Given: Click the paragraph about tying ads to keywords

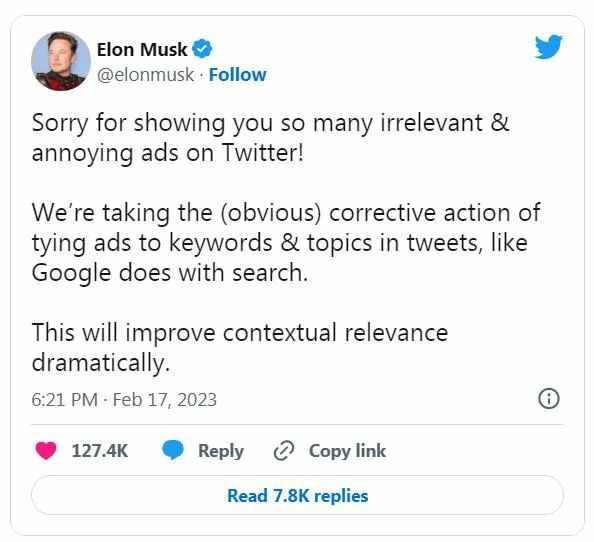Looking at the screenshot, I should (286, 242).
